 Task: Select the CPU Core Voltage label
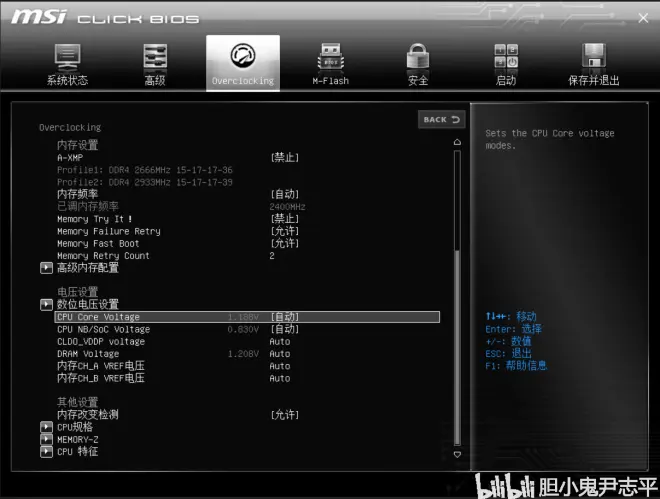[x=98, y=317]
